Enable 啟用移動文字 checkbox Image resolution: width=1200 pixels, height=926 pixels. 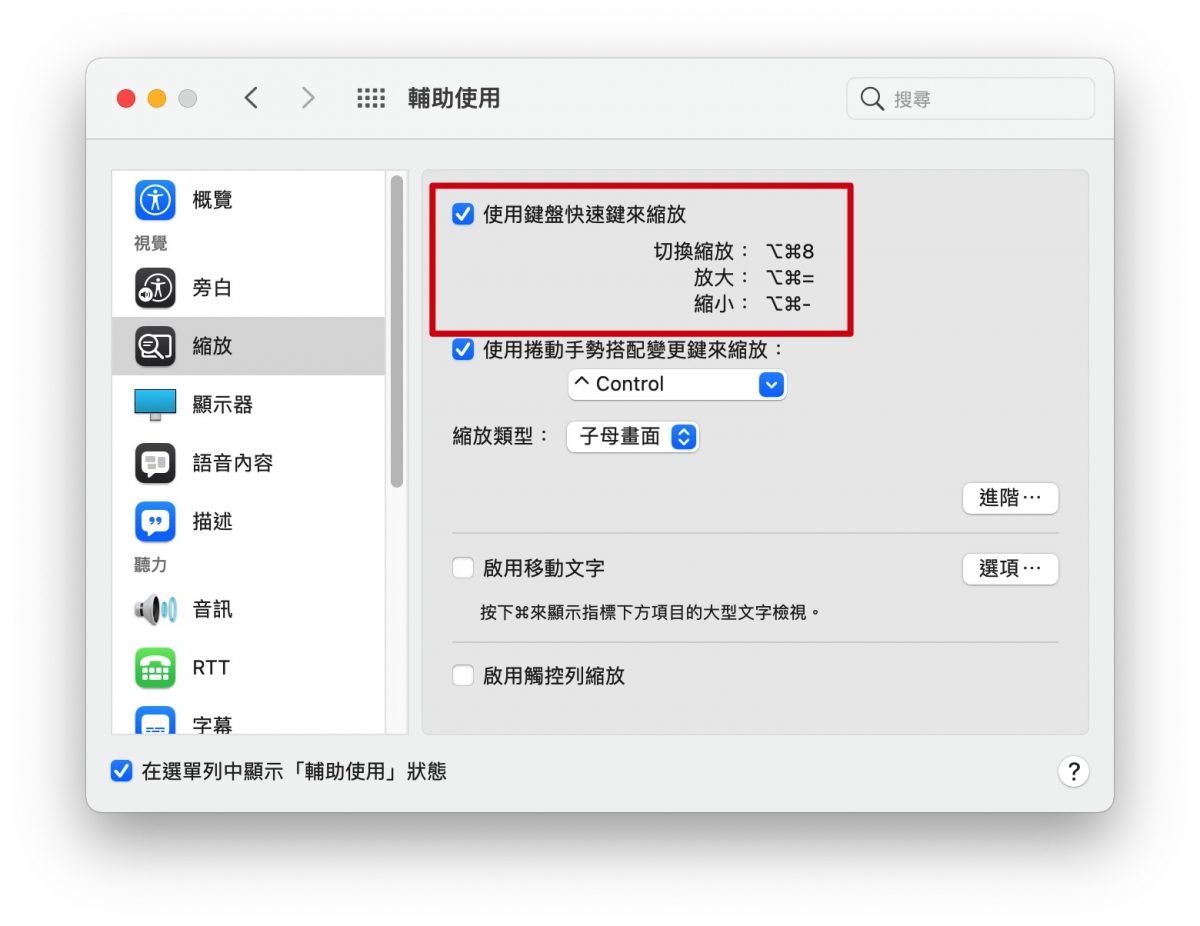pyautogui.click(x=462, y=568)
